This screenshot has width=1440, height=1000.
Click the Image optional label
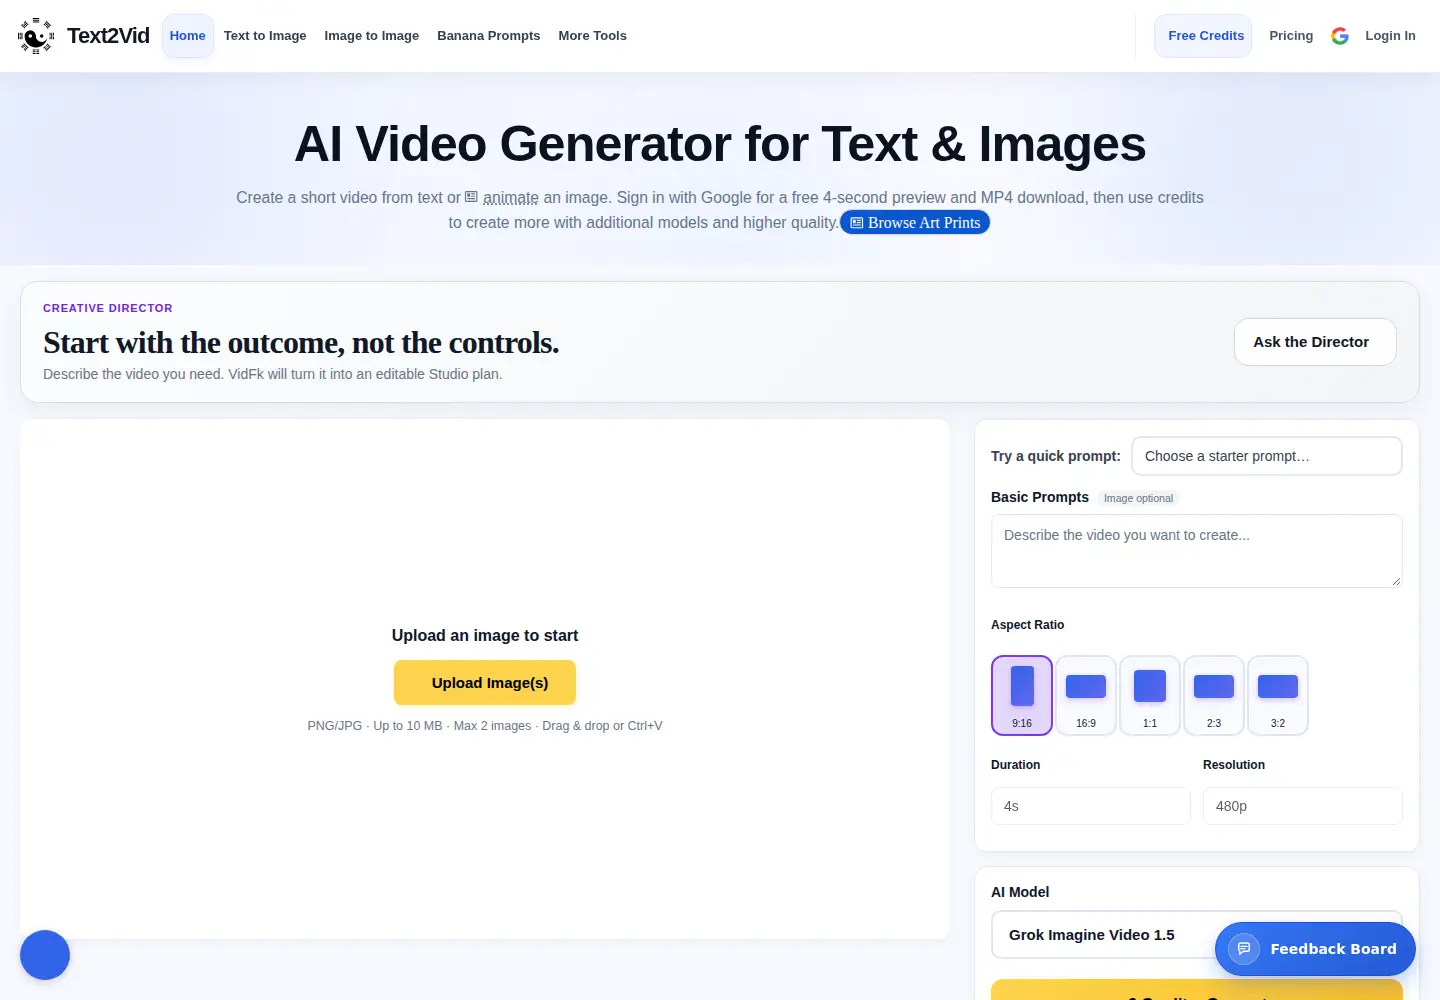point(1138,498)
